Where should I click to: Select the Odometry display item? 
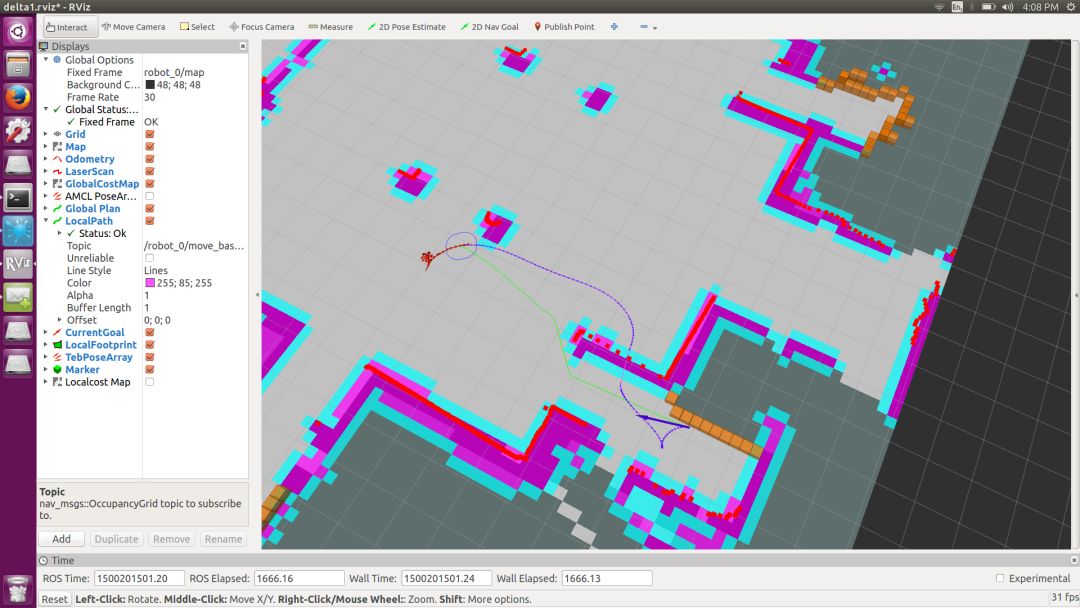click(89, 159)
